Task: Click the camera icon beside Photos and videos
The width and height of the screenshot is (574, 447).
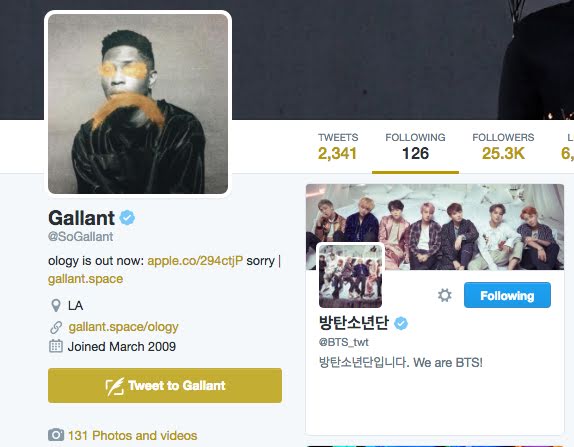Action: 56,435
